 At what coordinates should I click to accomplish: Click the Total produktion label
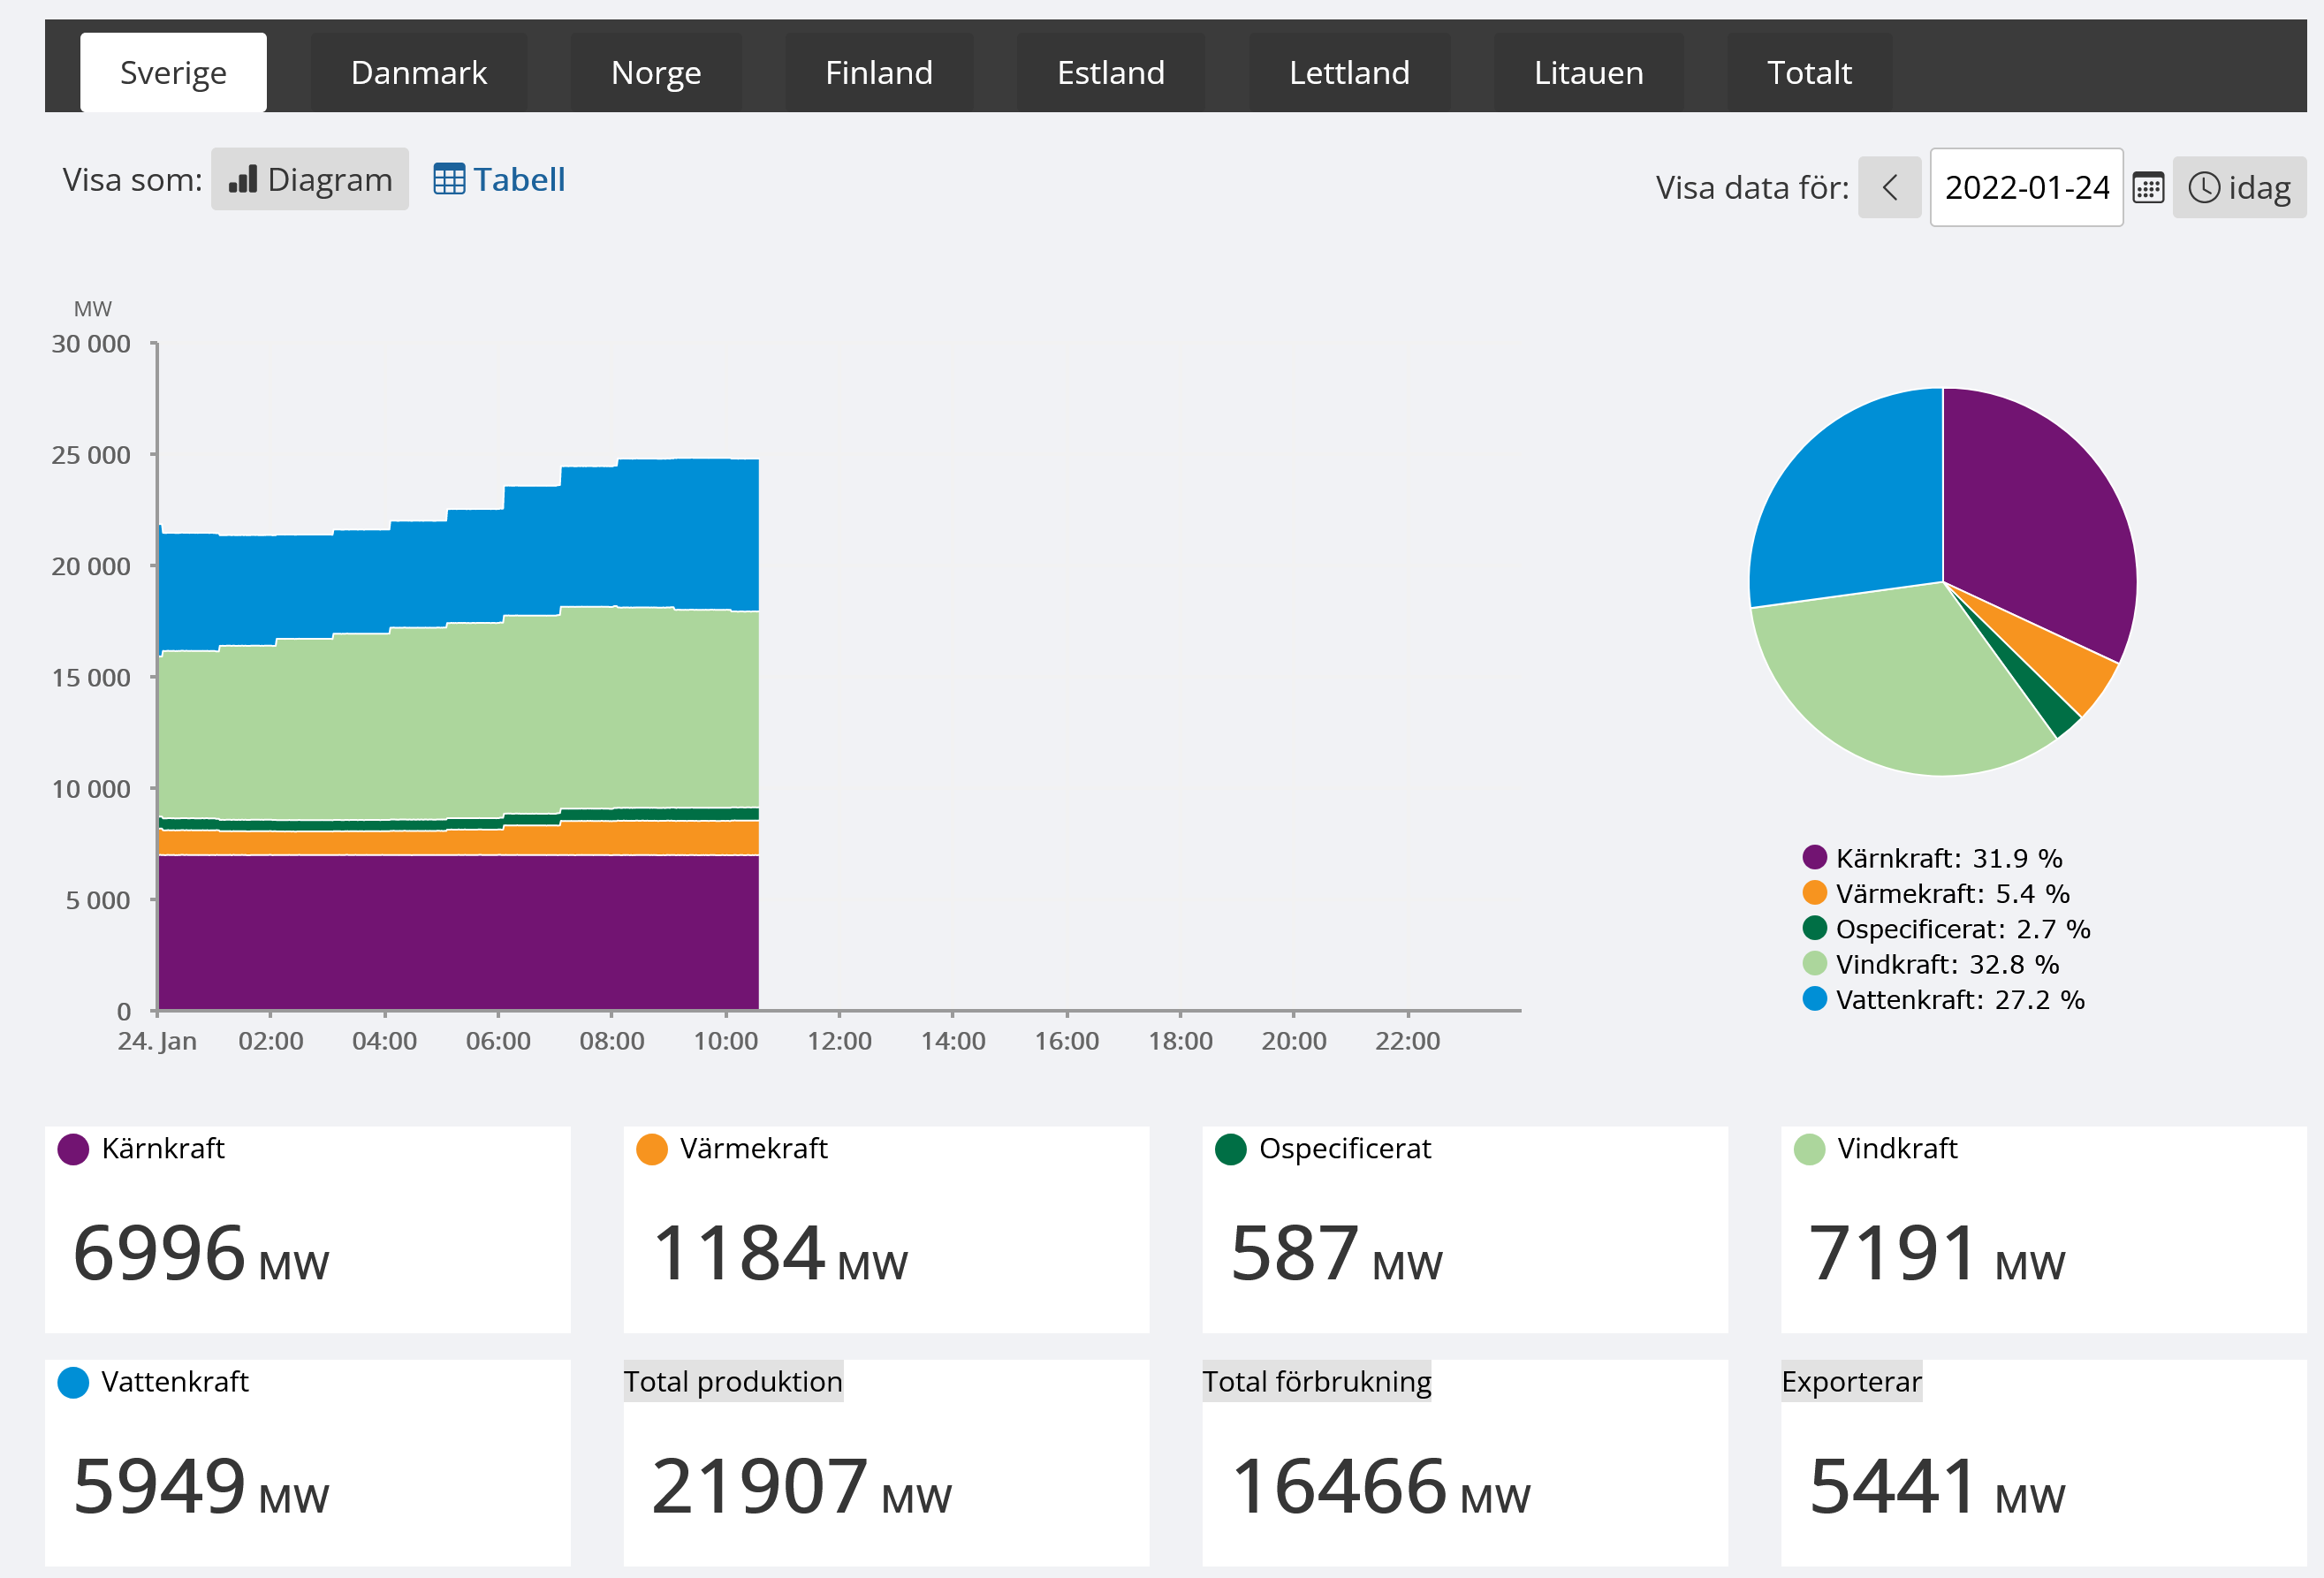(x=733, y=1381)
